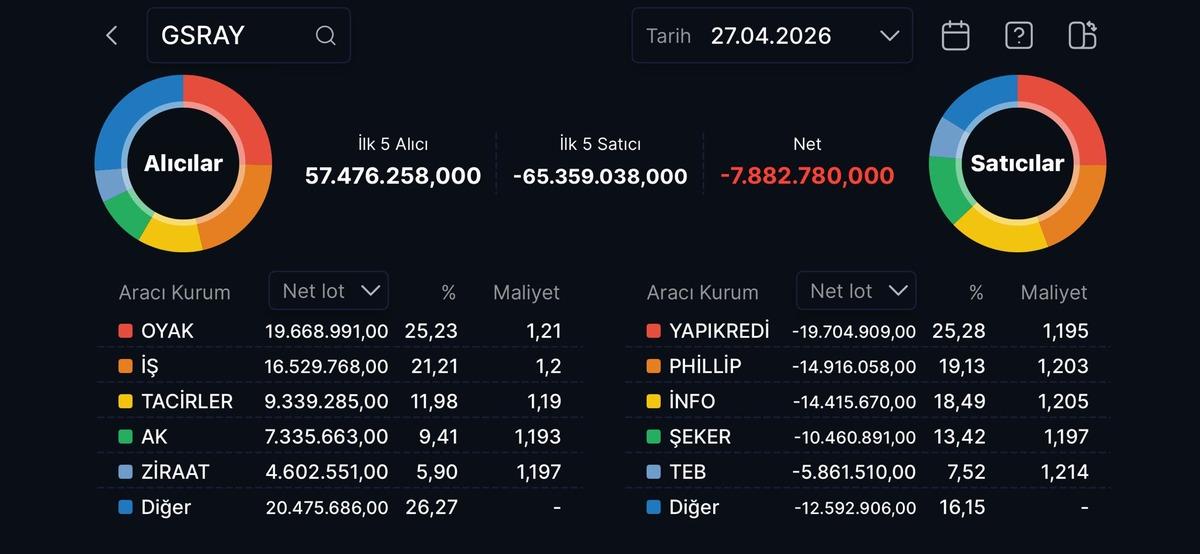Click the buyers Maliyet column header
The height and width of the screenshot is (554, 1200).
tap(526, 293)
